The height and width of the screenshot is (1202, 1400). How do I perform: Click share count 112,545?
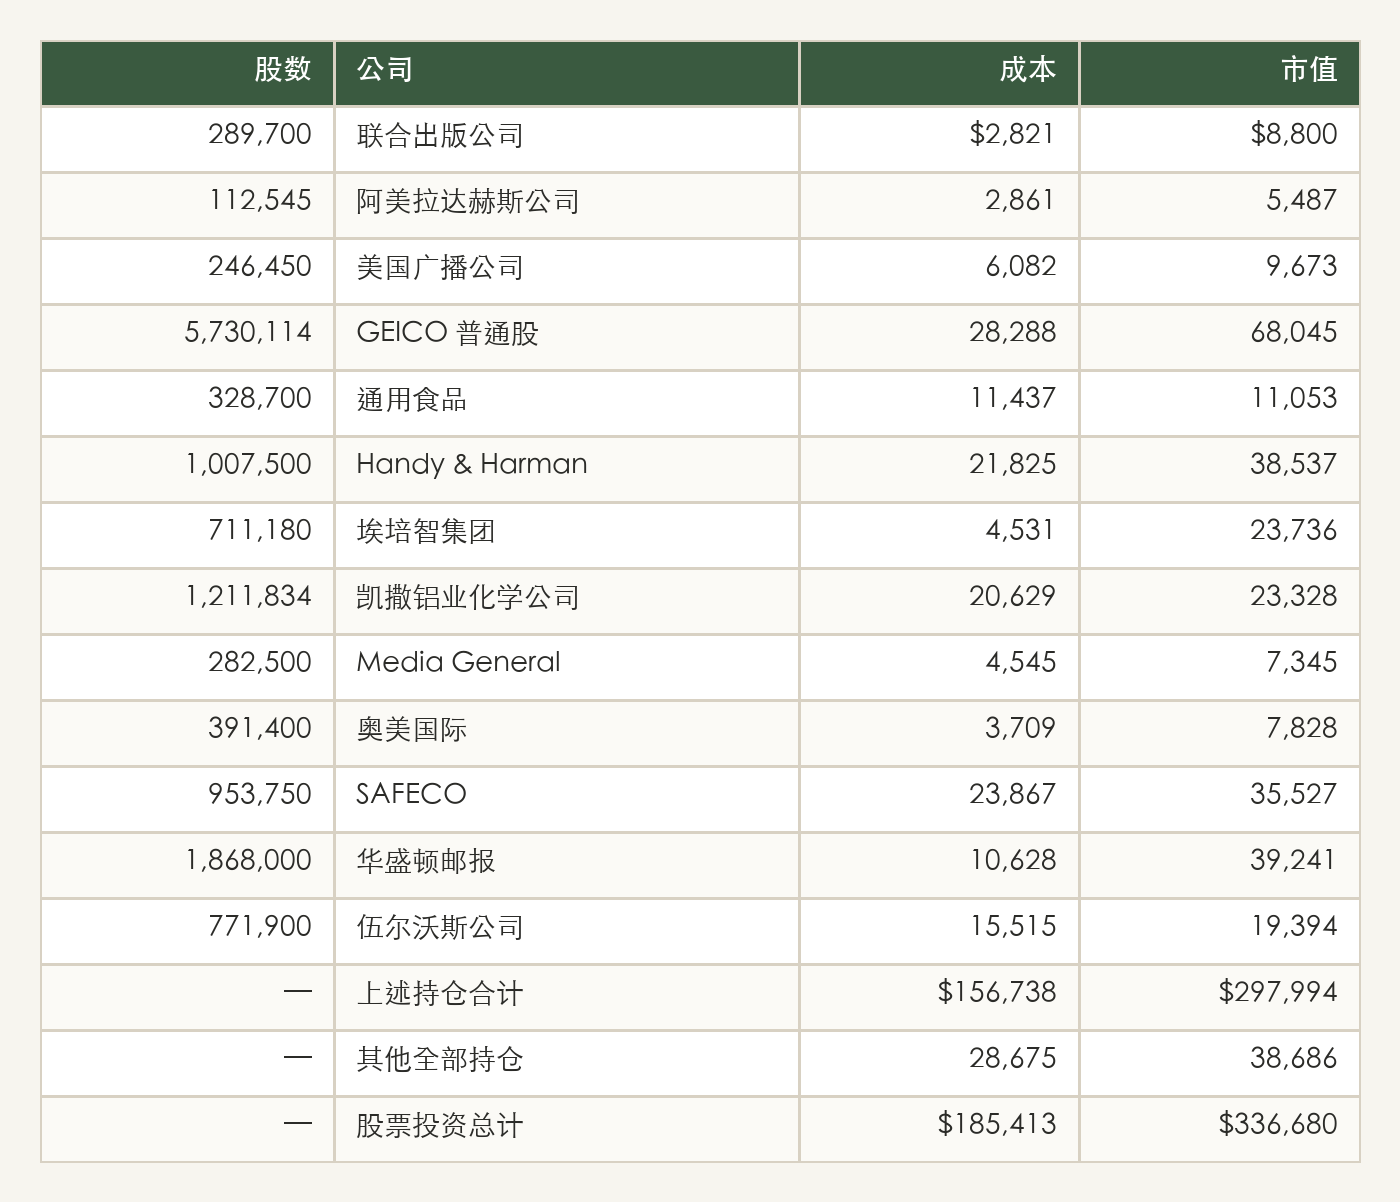pyautogui.click(x=260, y=201)
